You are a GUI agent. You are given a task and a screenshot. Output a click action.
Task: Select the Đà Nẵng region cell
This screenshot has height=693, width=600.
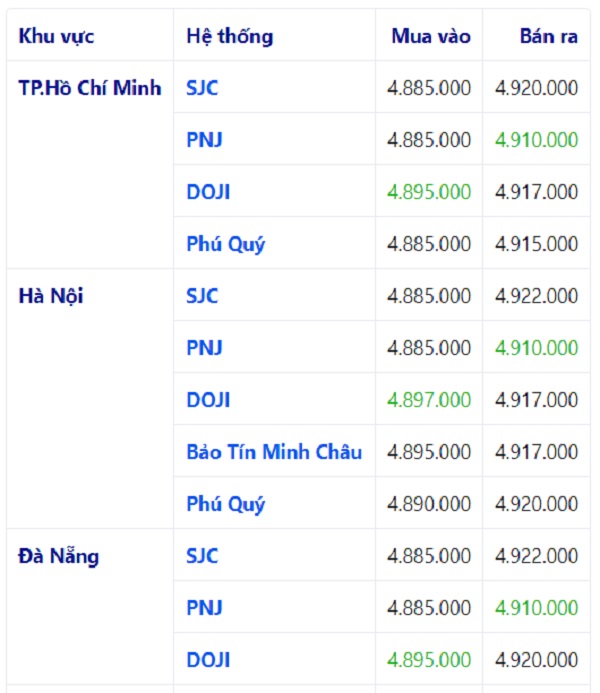(59, 556)
